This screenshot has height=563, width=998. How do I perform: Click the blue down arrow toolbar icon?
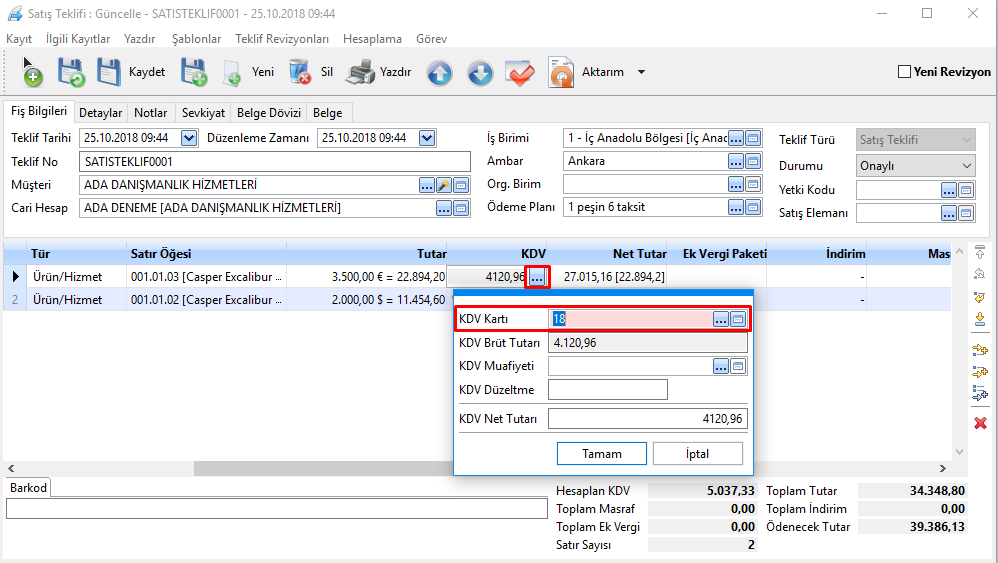coord(480,73)
